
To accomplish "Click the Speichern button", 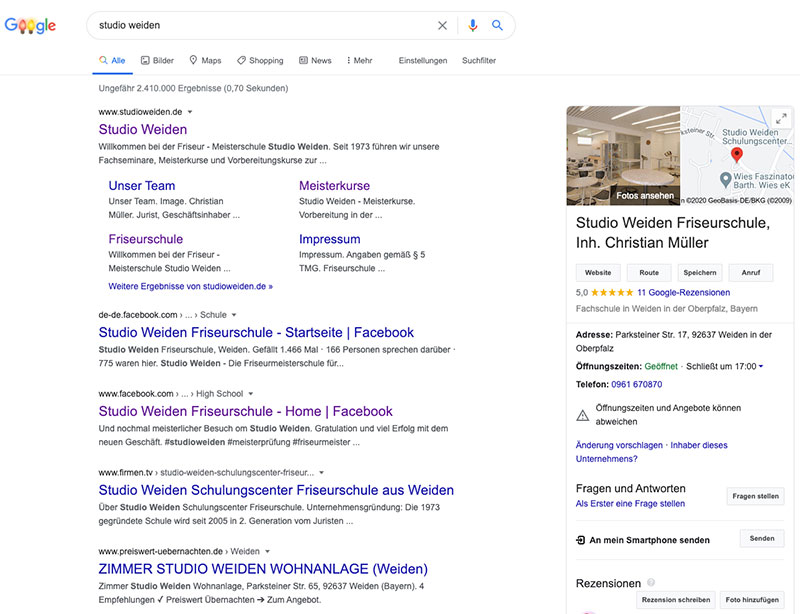I will click(699, 273).
